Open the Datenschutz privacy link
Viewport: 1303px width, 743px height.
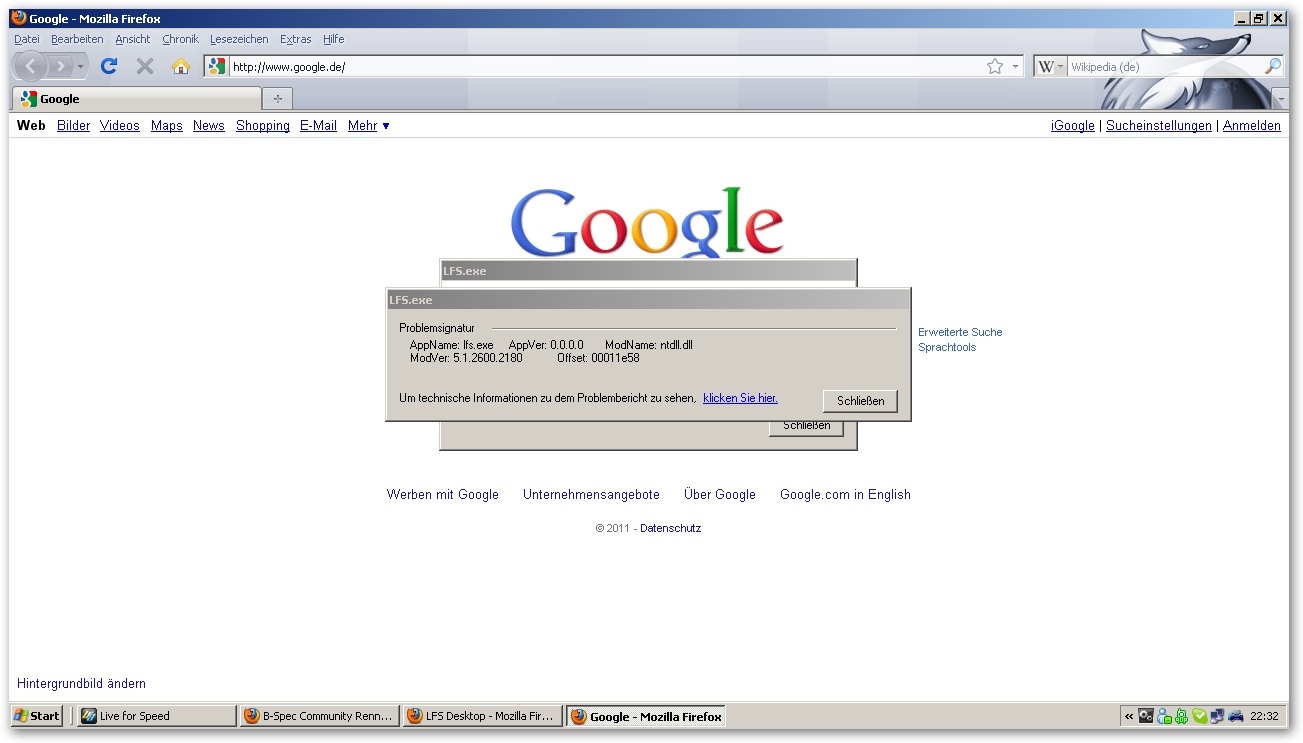coord(670,528)
